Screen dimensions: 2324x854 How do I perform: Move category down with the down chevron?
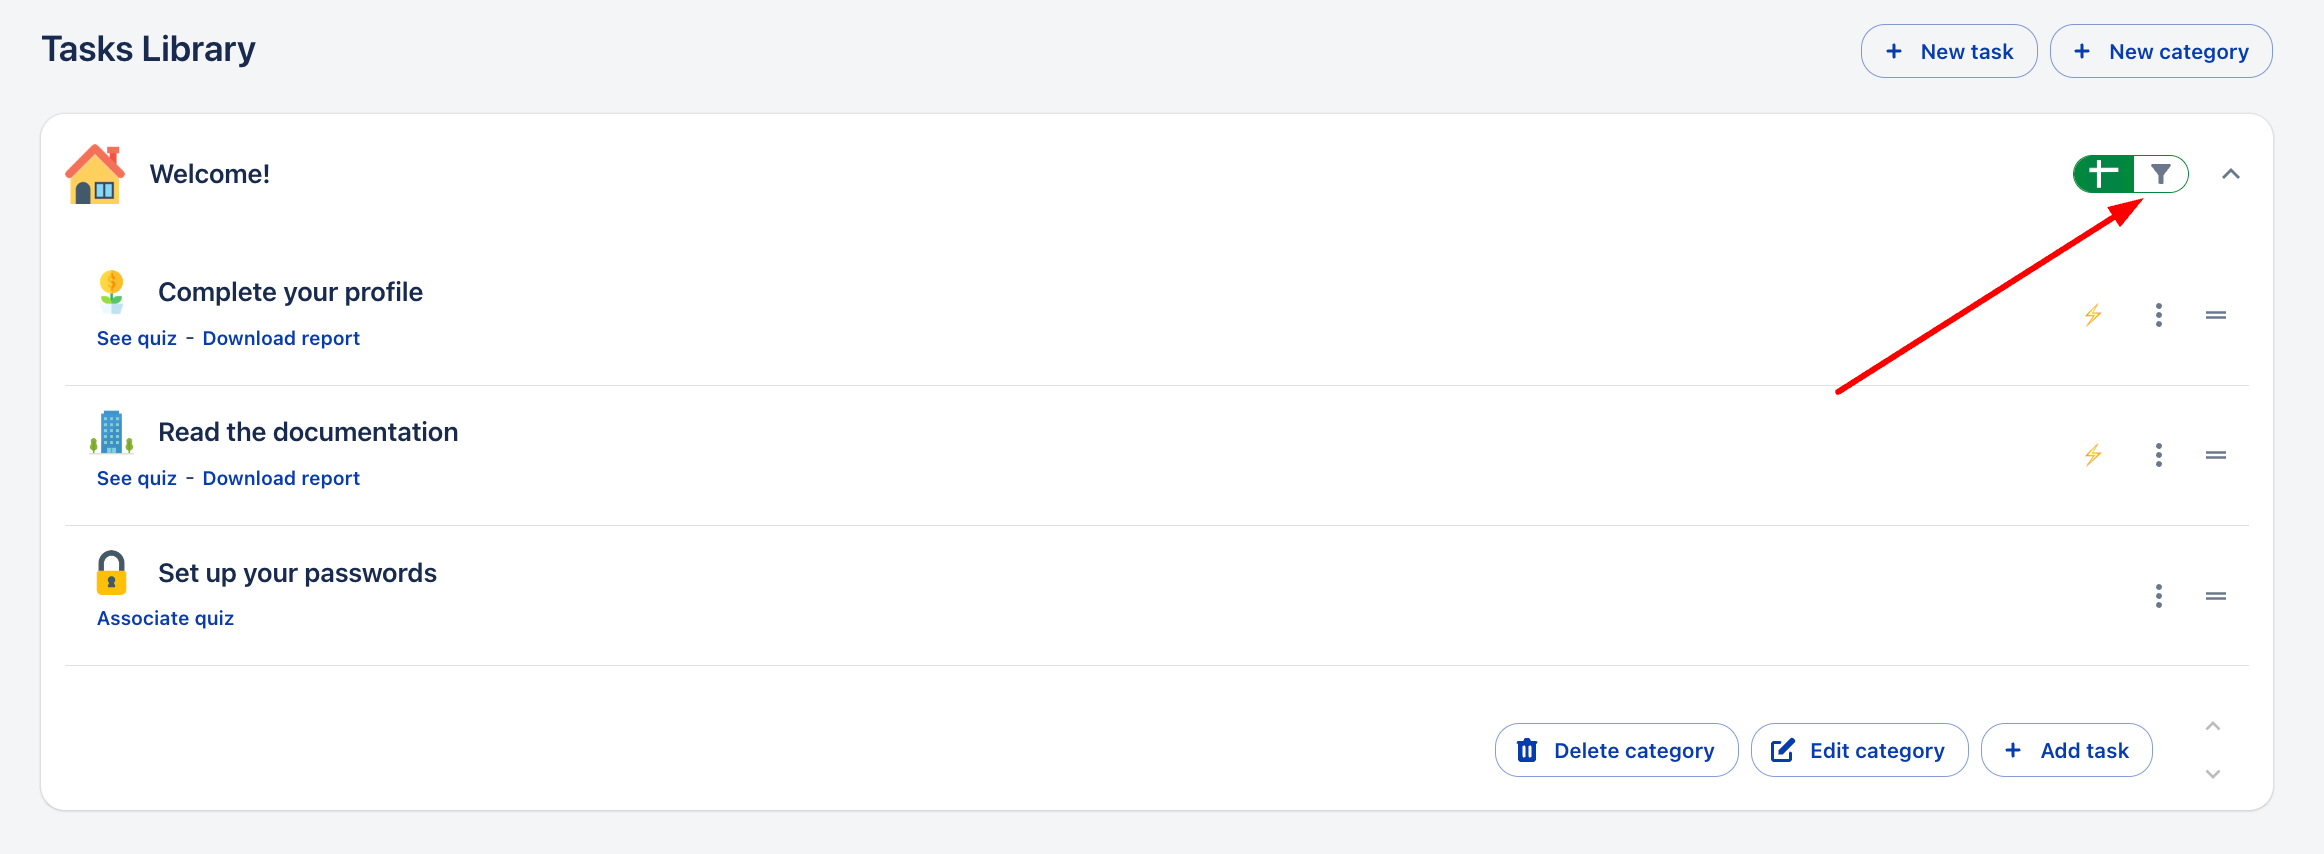tap(2213, 774)
